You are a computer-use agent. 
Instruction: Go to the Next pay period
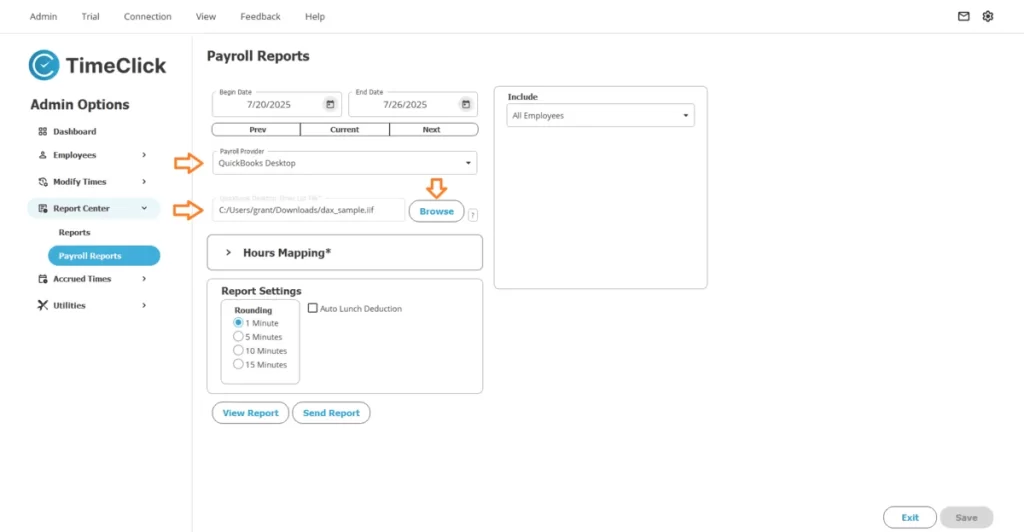point(434,129)
